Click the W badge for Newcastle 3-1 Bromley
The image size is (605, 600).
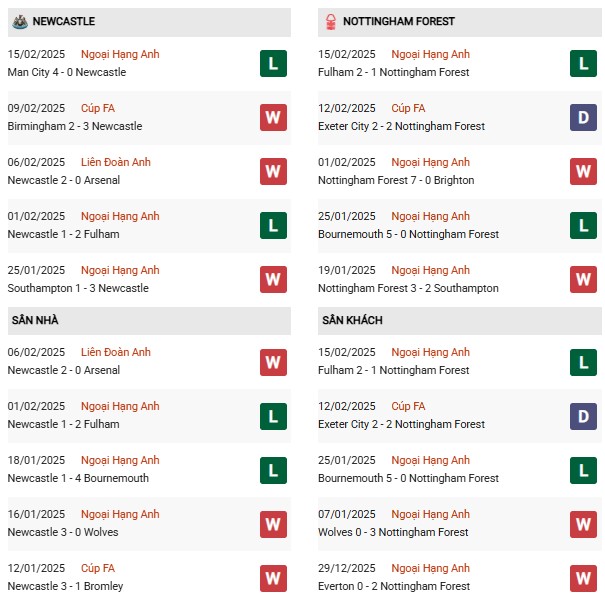pos(273,578)
